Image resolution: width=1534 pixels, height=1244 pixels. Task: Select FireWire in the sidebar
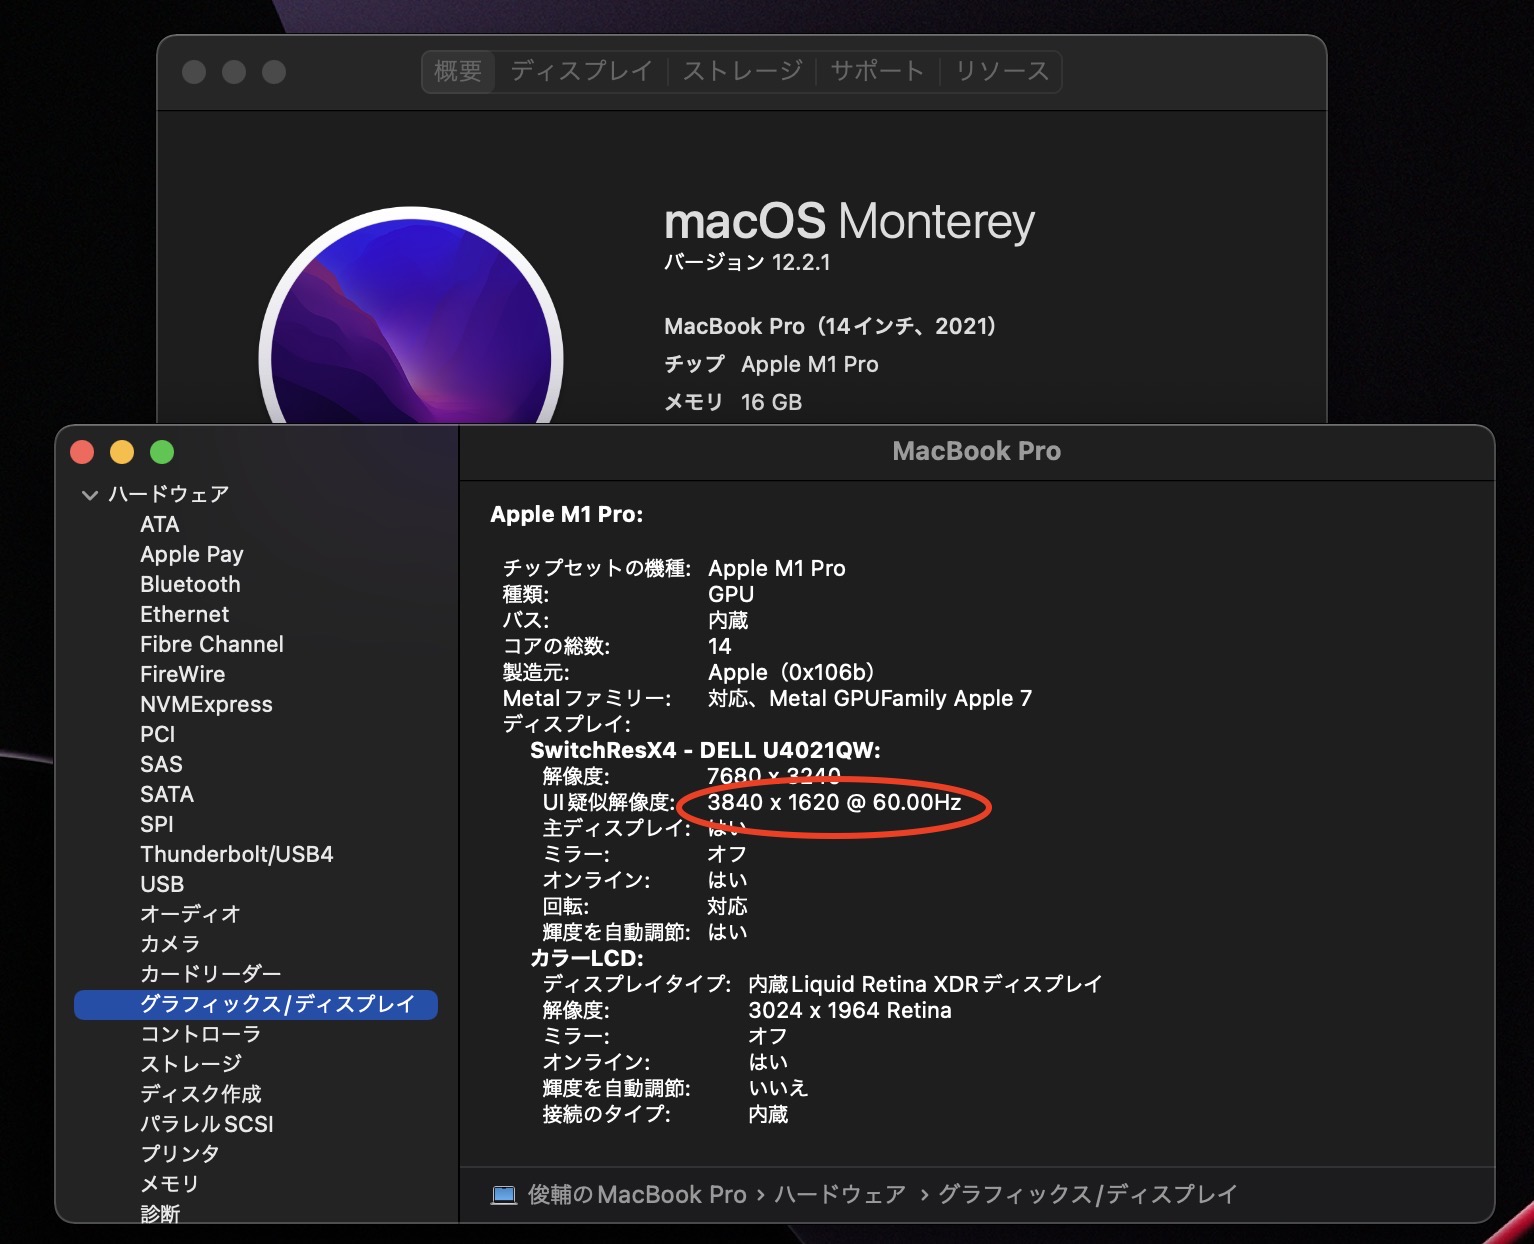click(182, 674)
